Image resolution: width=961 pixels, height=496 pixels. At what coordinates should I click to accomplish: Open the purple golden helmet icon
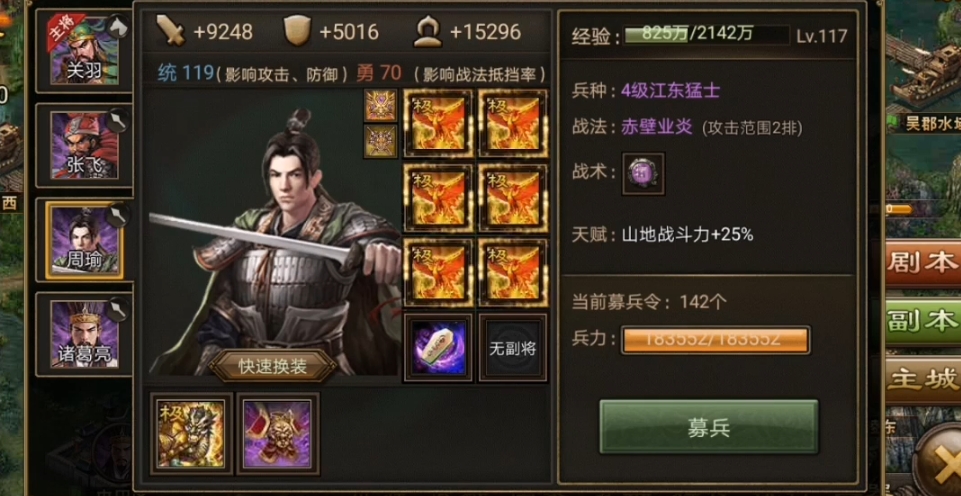pos(278,433)
